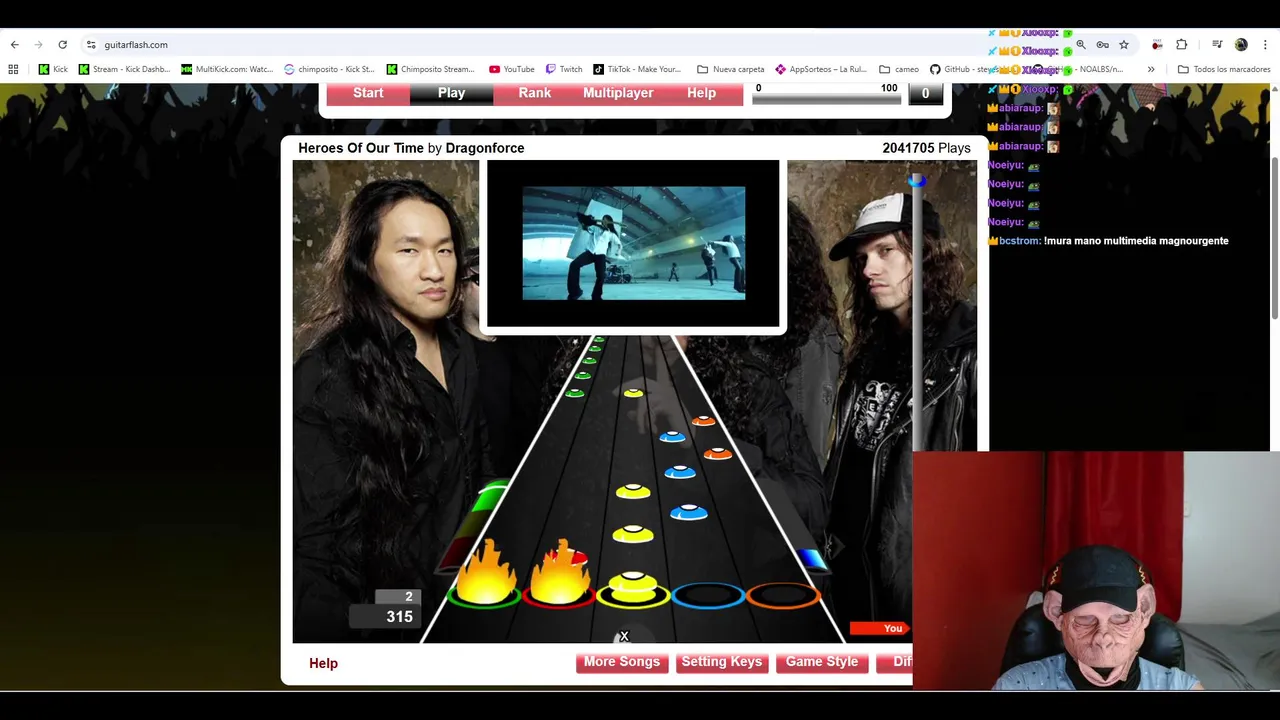Open the Kick bookmark
The width and height of the screenshot is (1280, 720).
[x=53, y=69]
